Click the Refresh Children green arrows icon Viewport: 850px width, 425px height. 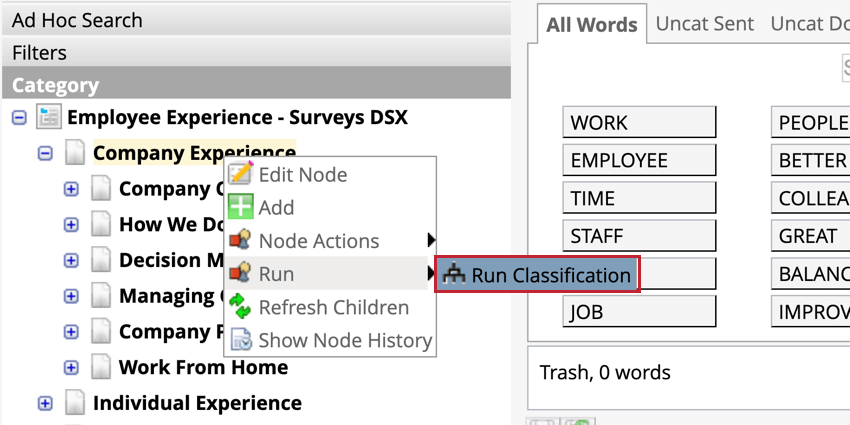(x=240, y=307)
